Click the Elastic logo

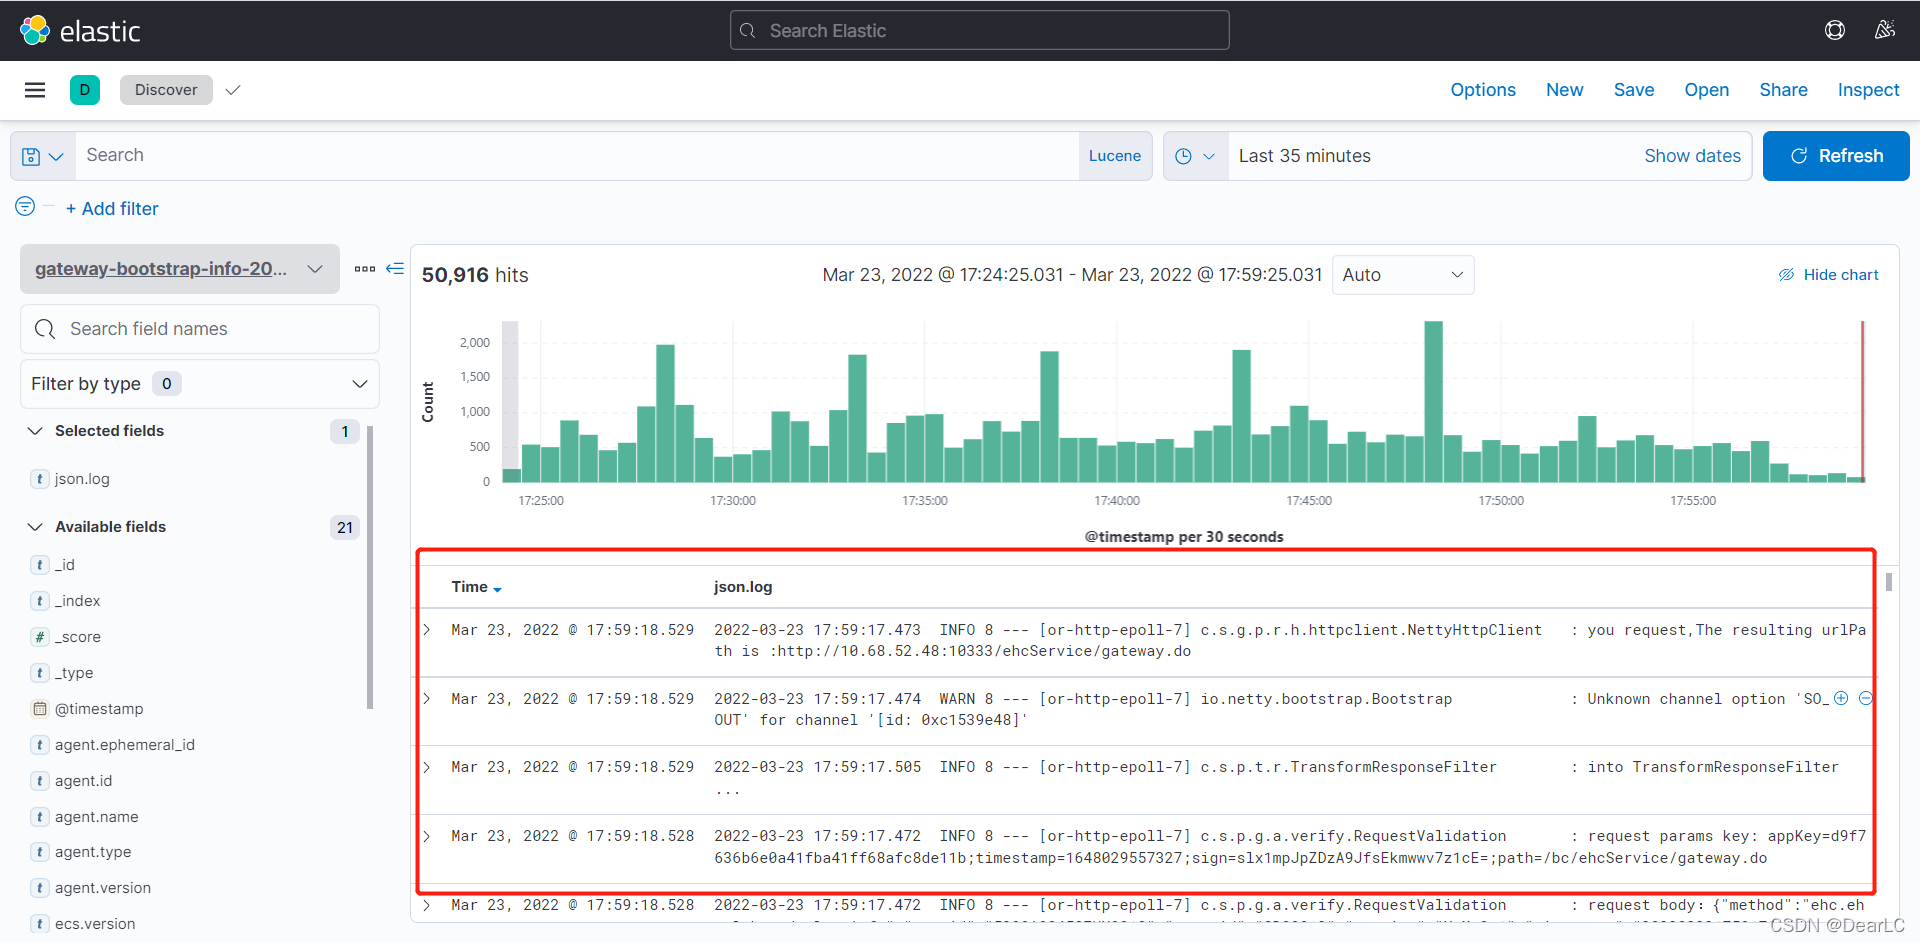[x=80, y=31]
